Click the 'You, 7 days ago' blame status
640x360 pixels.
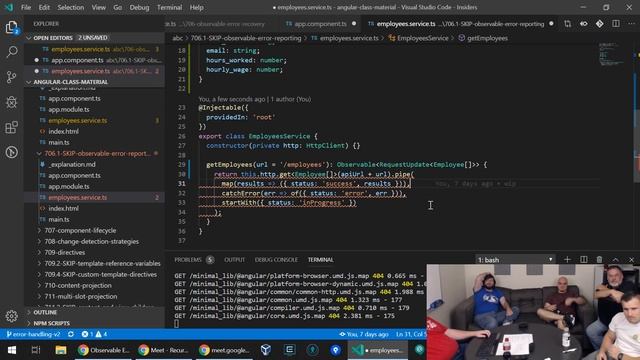pos(363,334)
